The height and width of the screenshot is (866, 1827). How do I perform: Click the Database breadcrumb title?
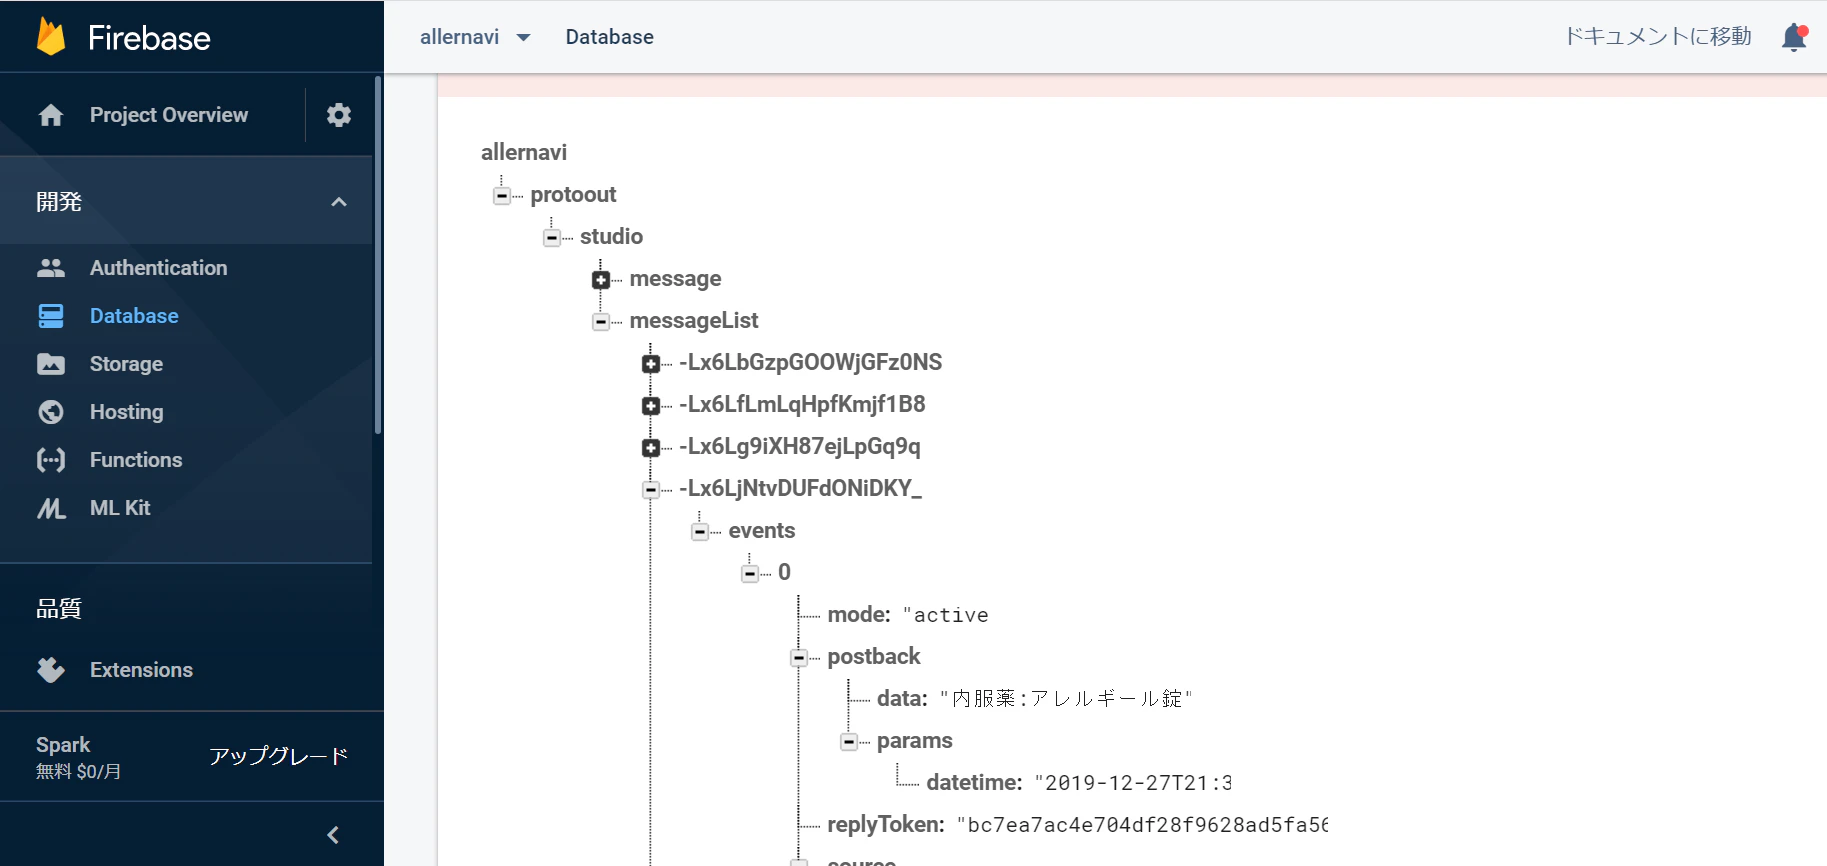pos(610,37)
